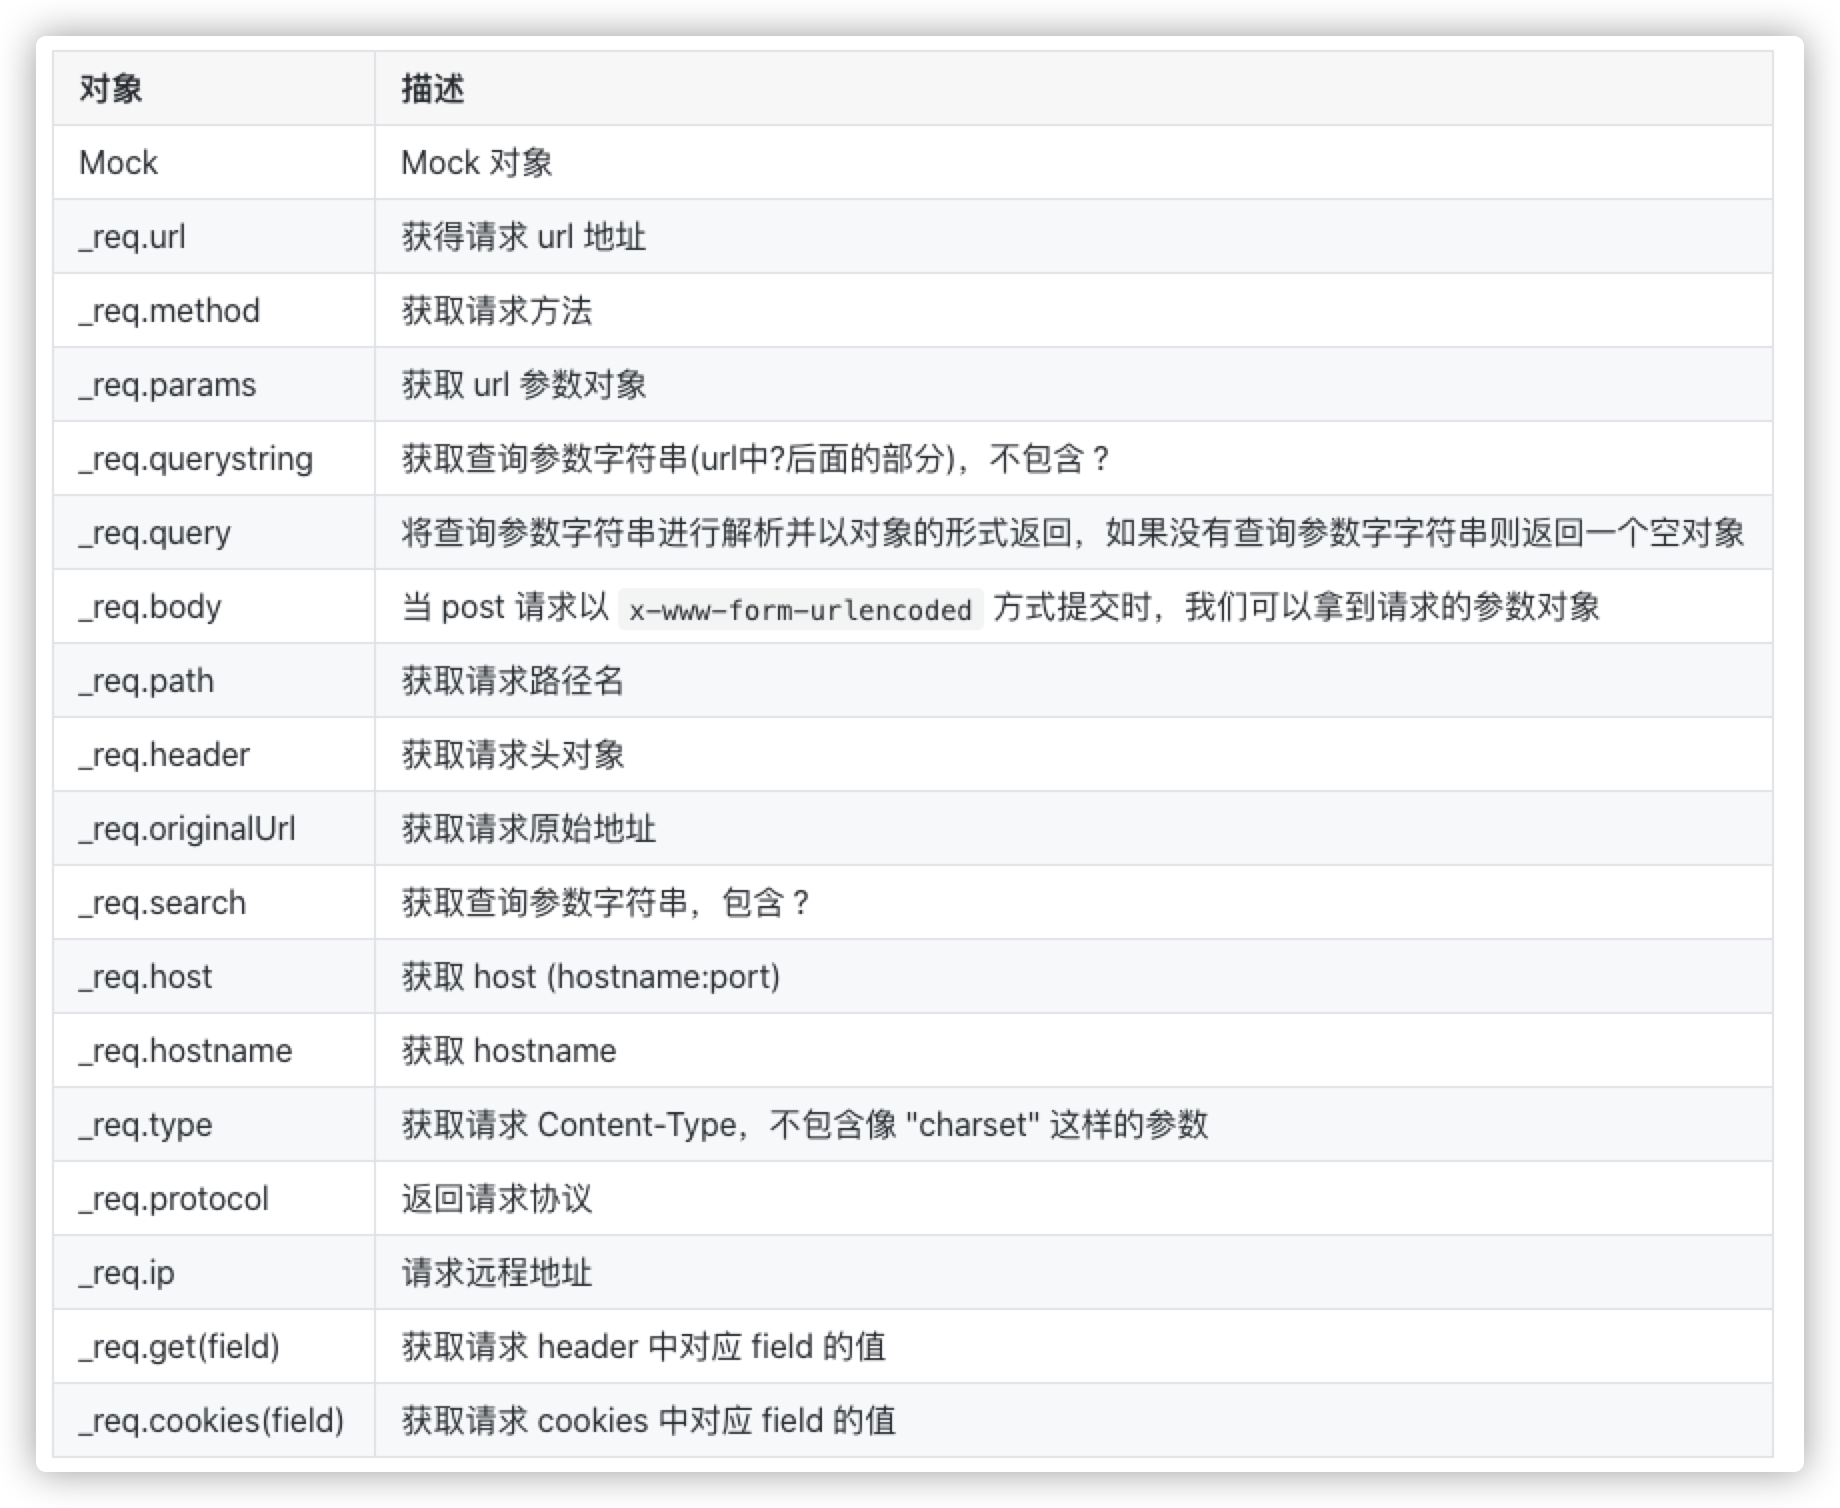Viewport: 1840px width, 1508px height.
Task: Click the x-www-form-urlencoded inline code text
Action: pyautogui.click(x=800, y=607)
